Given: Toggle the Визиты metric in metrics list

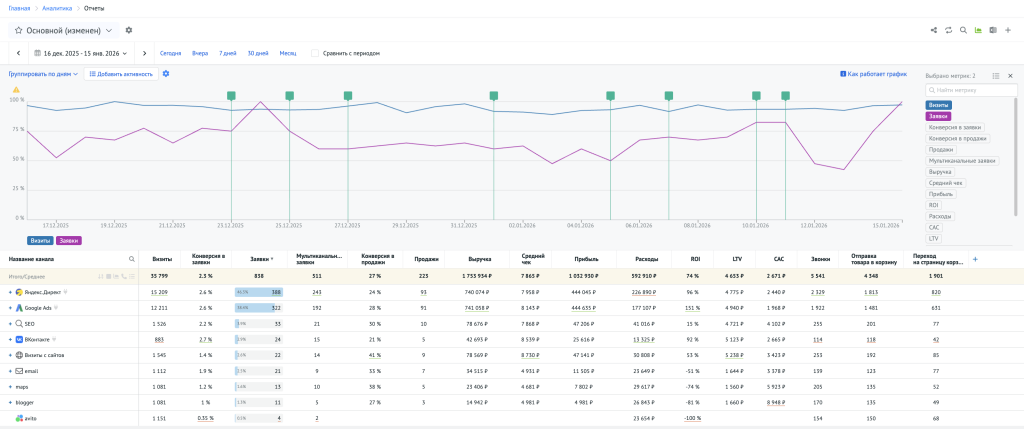Looking at the screenshot, I should pos(939,105).
